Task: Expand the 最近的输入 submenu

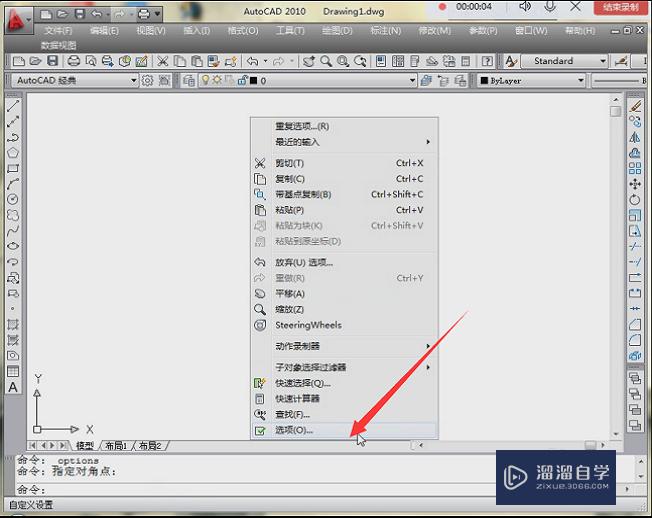Action: [x=345, y=142]
